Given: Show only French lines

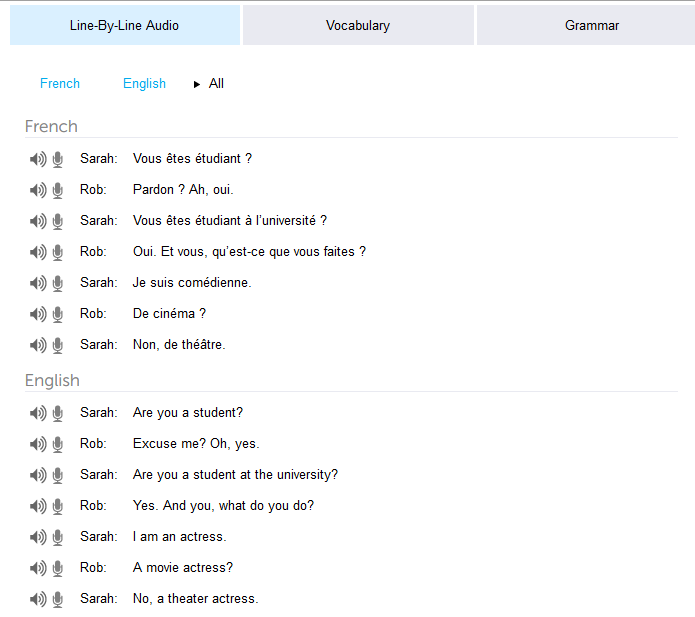Looking at the screenshot, I should (60, 84).
